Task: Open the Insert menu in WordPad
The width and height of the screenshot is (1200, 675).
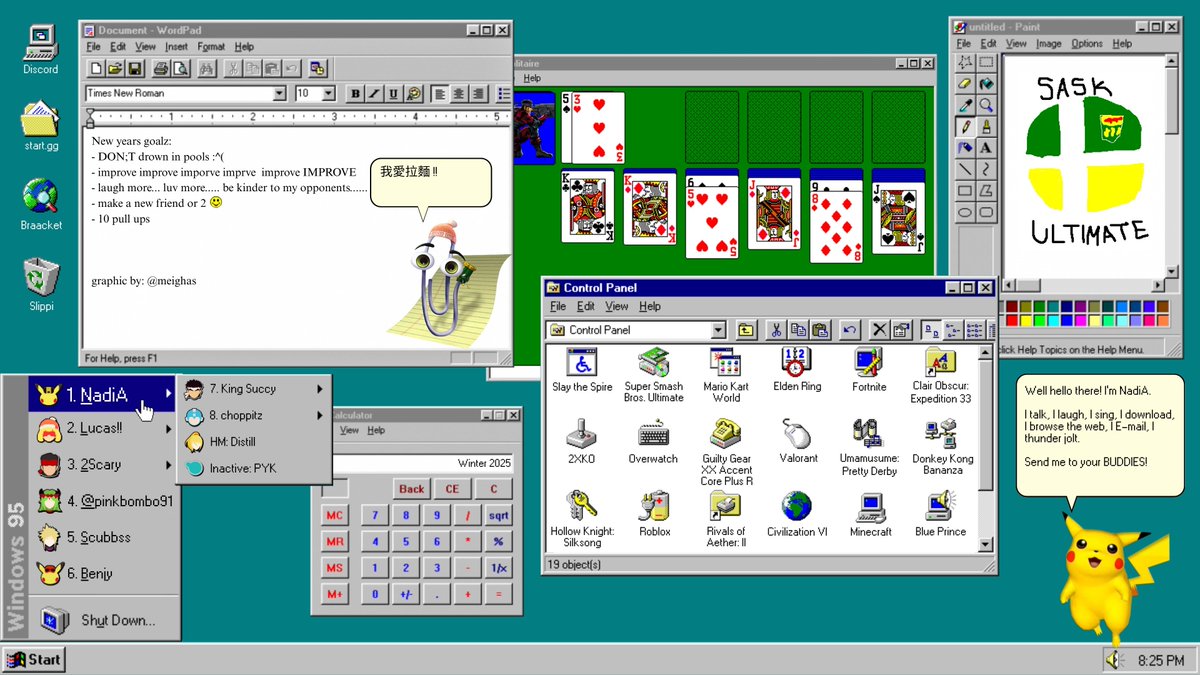Action: click(x=176, y=46)
